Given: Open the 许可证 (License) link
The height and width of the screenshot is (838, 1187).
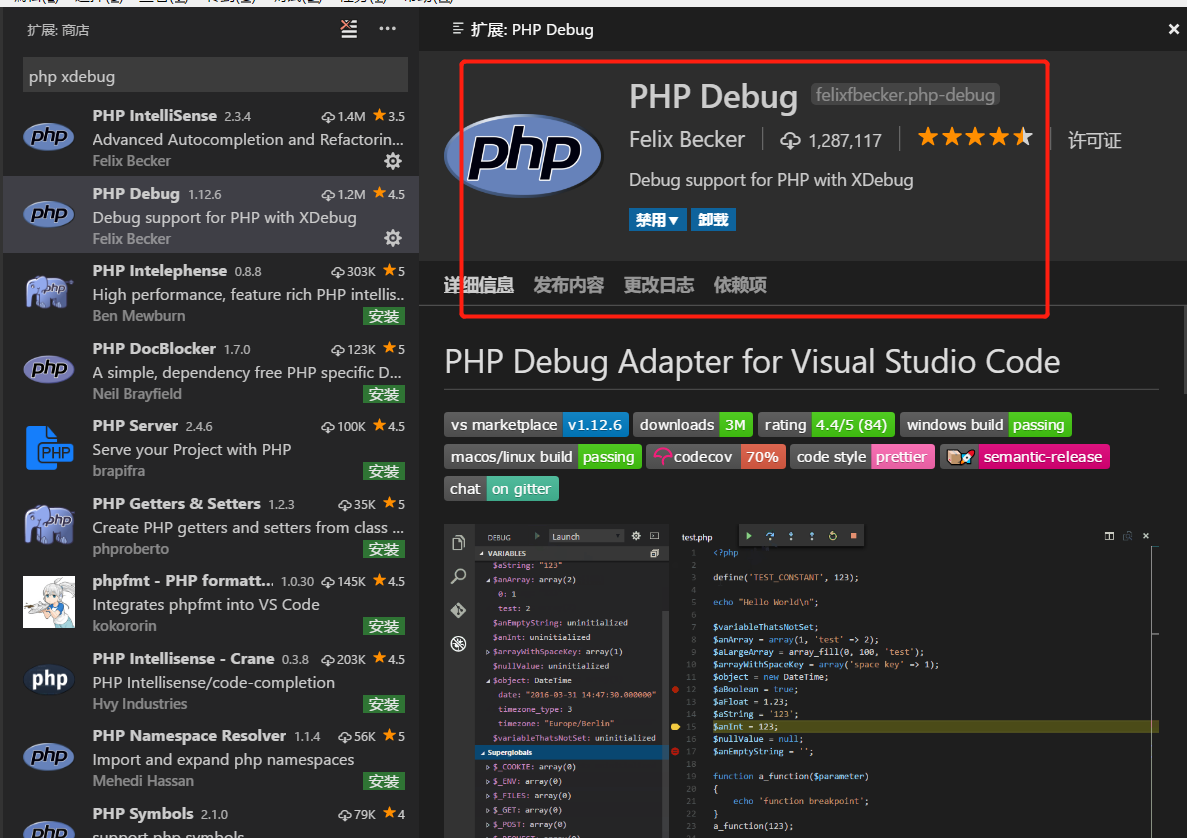Looking at the screenshot, I should pos(1095,141).
